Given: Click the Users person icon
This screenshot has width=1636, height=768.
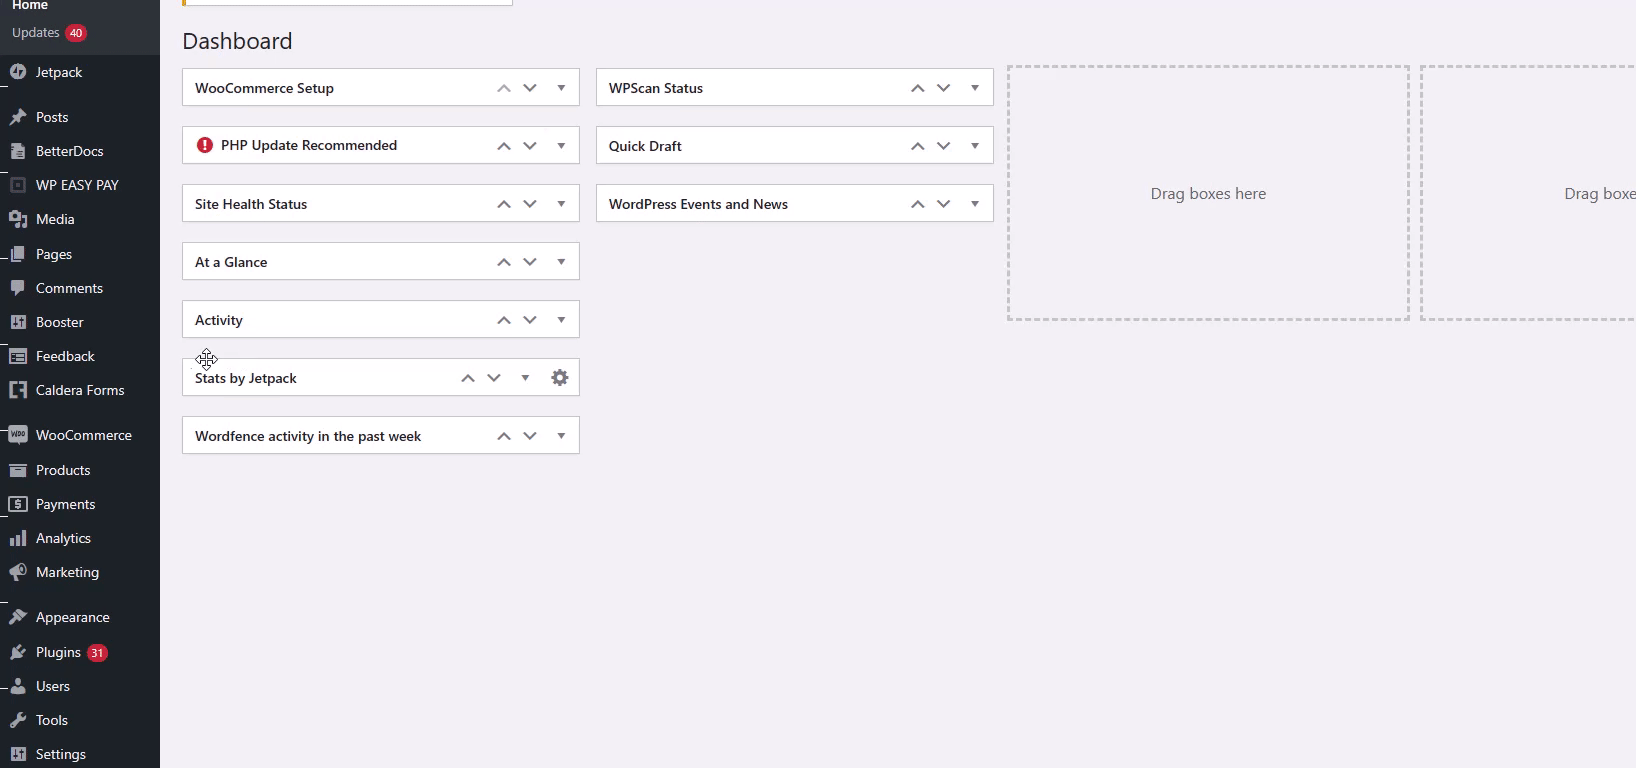Looking at the screenshot, I should (18, 686).
